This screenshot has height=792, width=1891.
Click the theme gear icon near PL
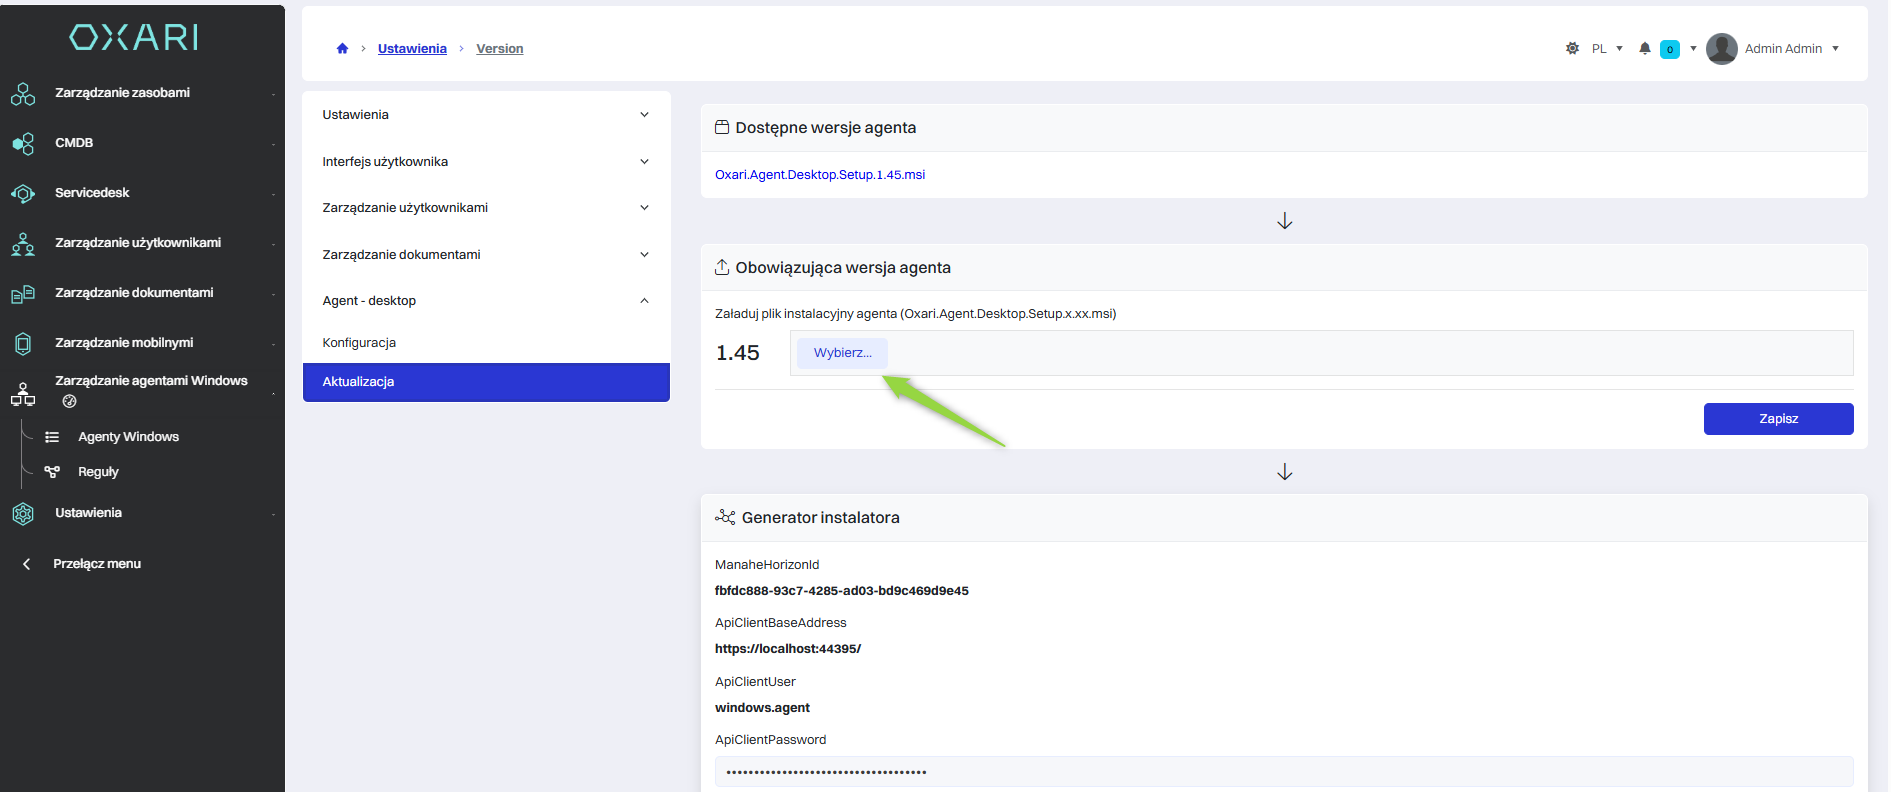click(x=1572, y=48)
